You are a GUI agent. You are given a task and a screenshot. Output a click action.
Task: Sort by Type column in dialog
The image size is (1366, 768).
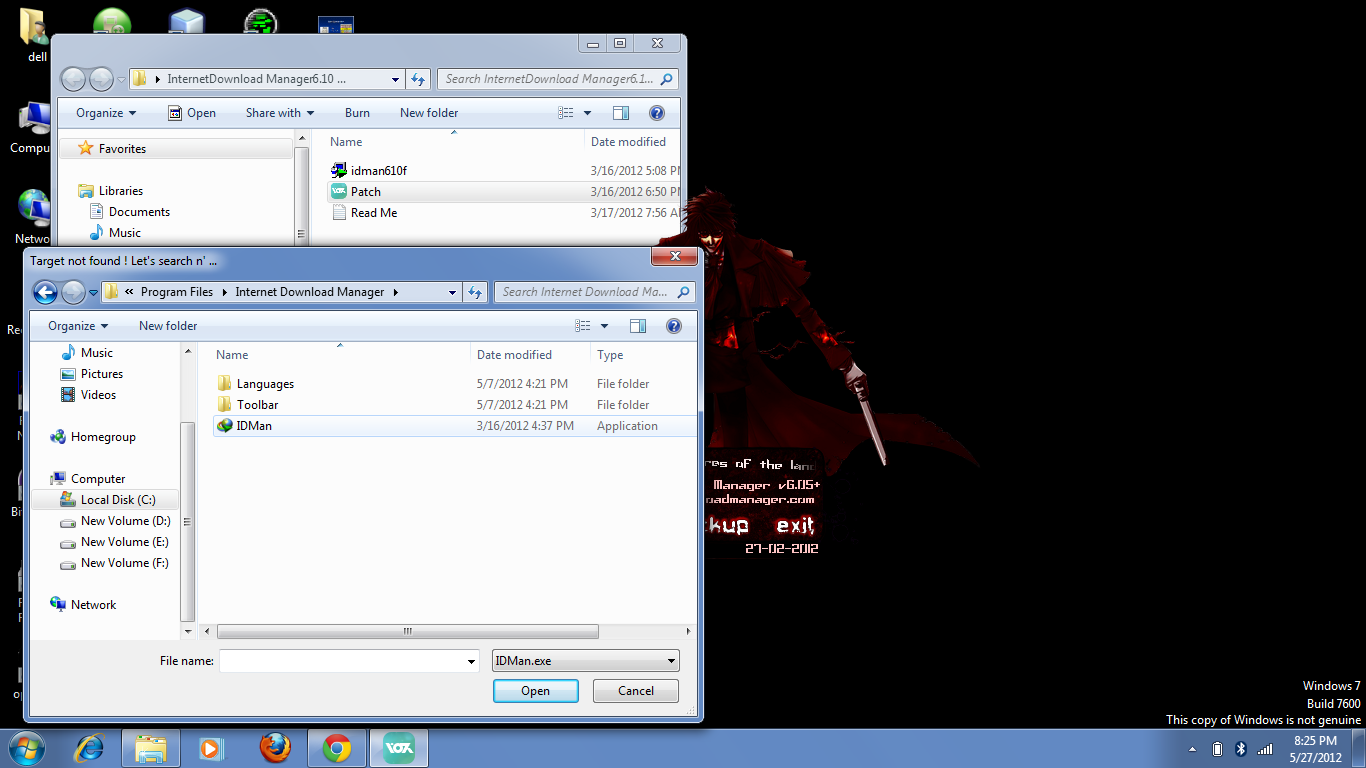click(610, 355)
